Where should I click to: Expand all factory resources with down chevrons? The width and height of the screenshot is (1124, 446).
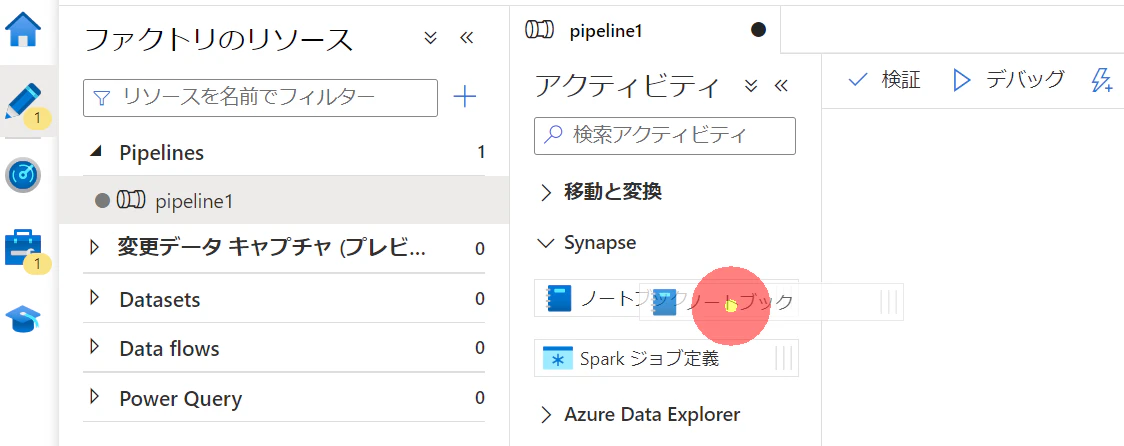430,38
